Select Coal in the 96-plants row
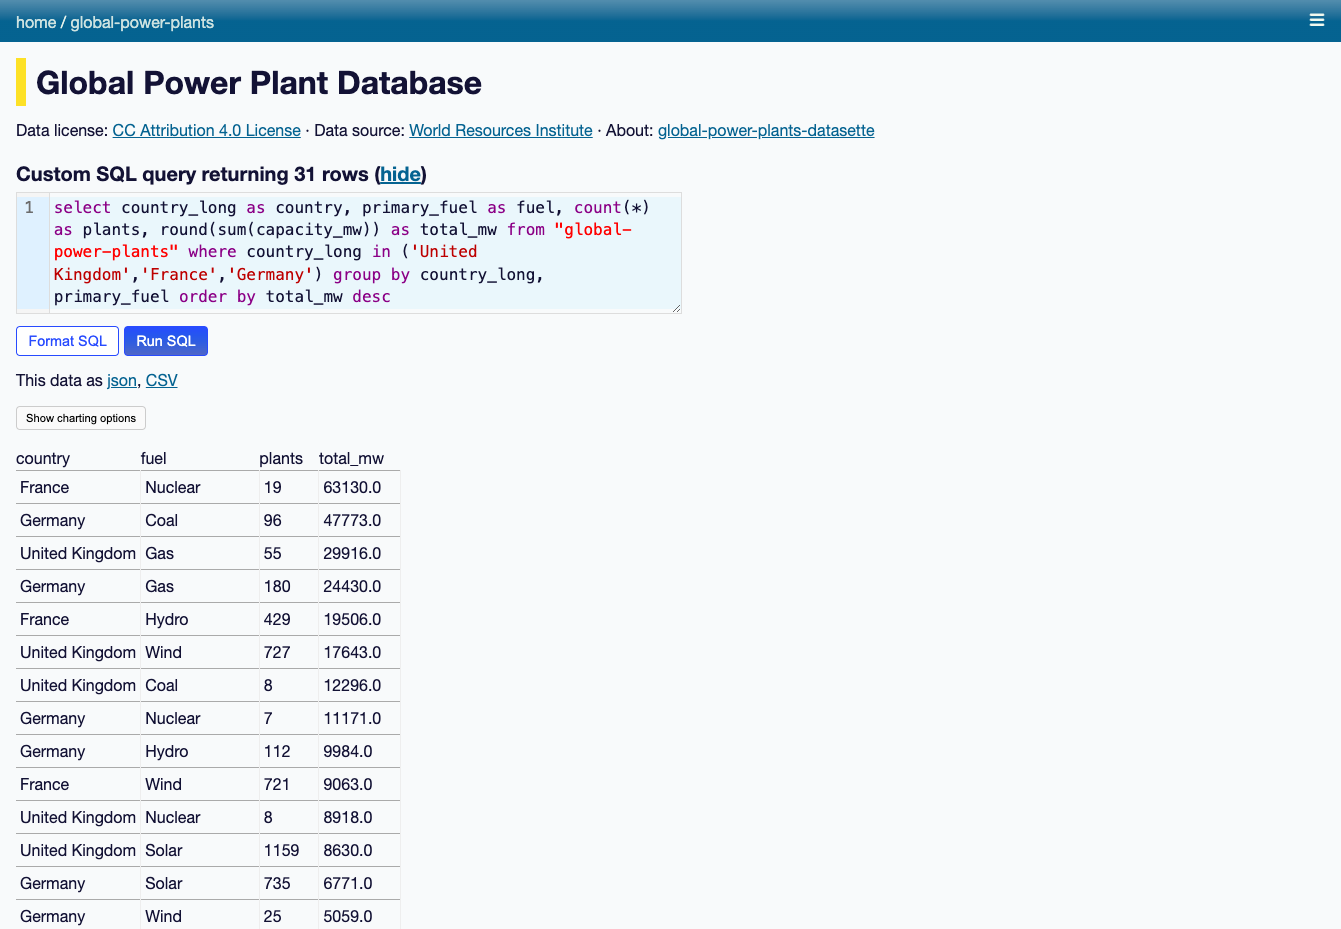This screenshot has height=929, width=1341. click(x=199, y=520)
